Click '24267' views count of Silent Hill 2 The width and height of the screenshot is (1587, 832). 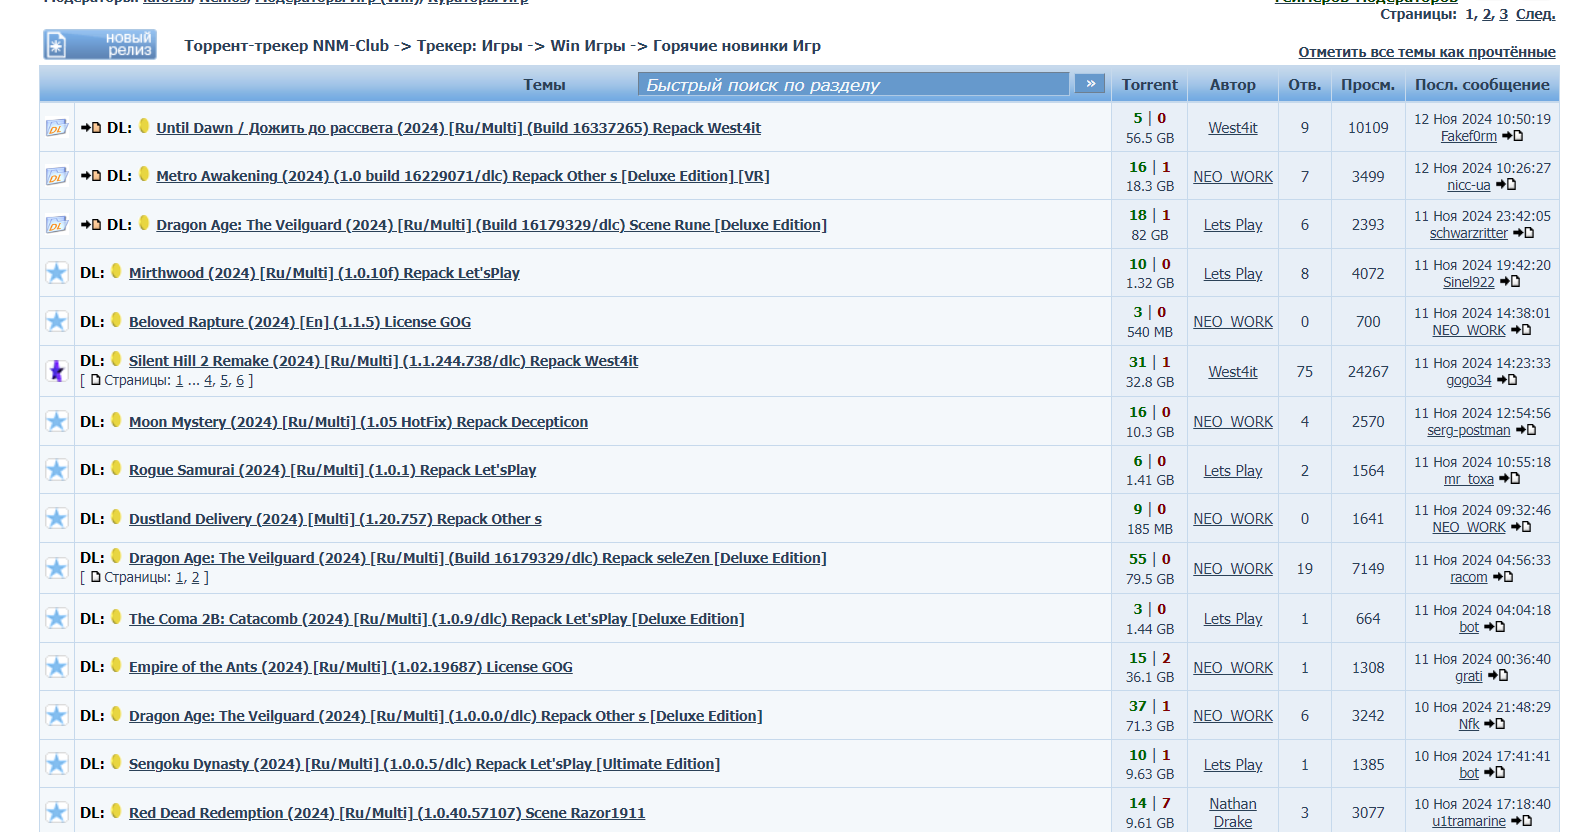1368,372
